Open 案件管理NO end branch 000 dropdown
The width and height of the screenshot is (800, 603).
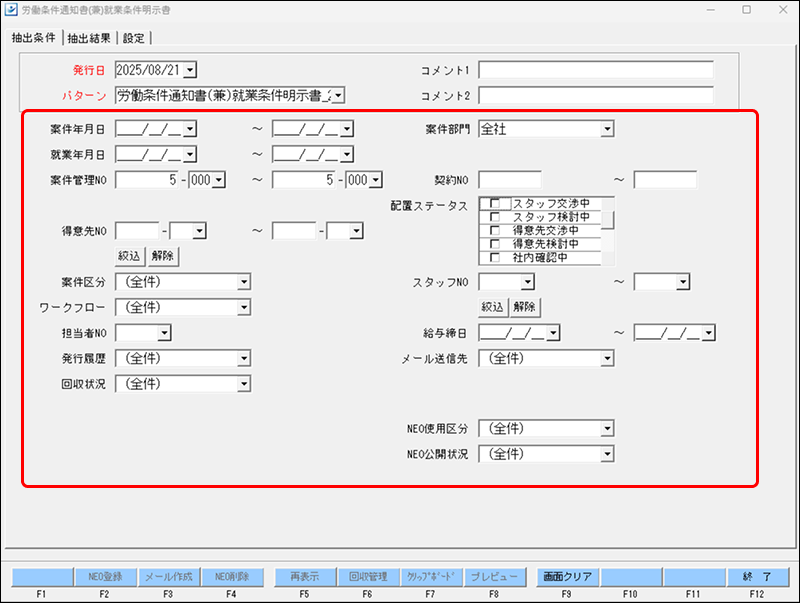click(x=376, y=180)
